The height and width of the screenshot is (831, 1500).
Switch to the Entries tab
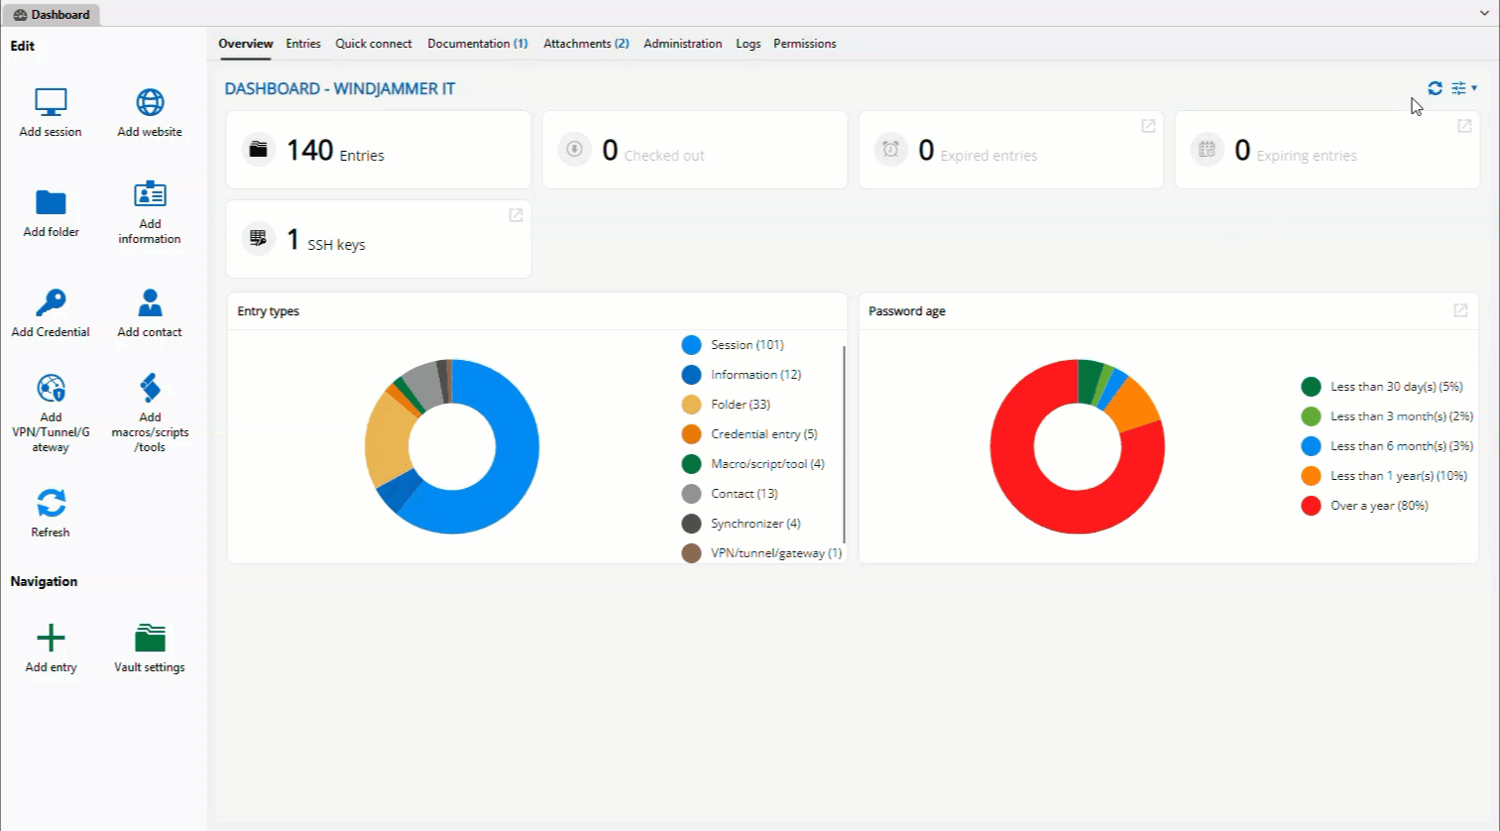(302, 43)
